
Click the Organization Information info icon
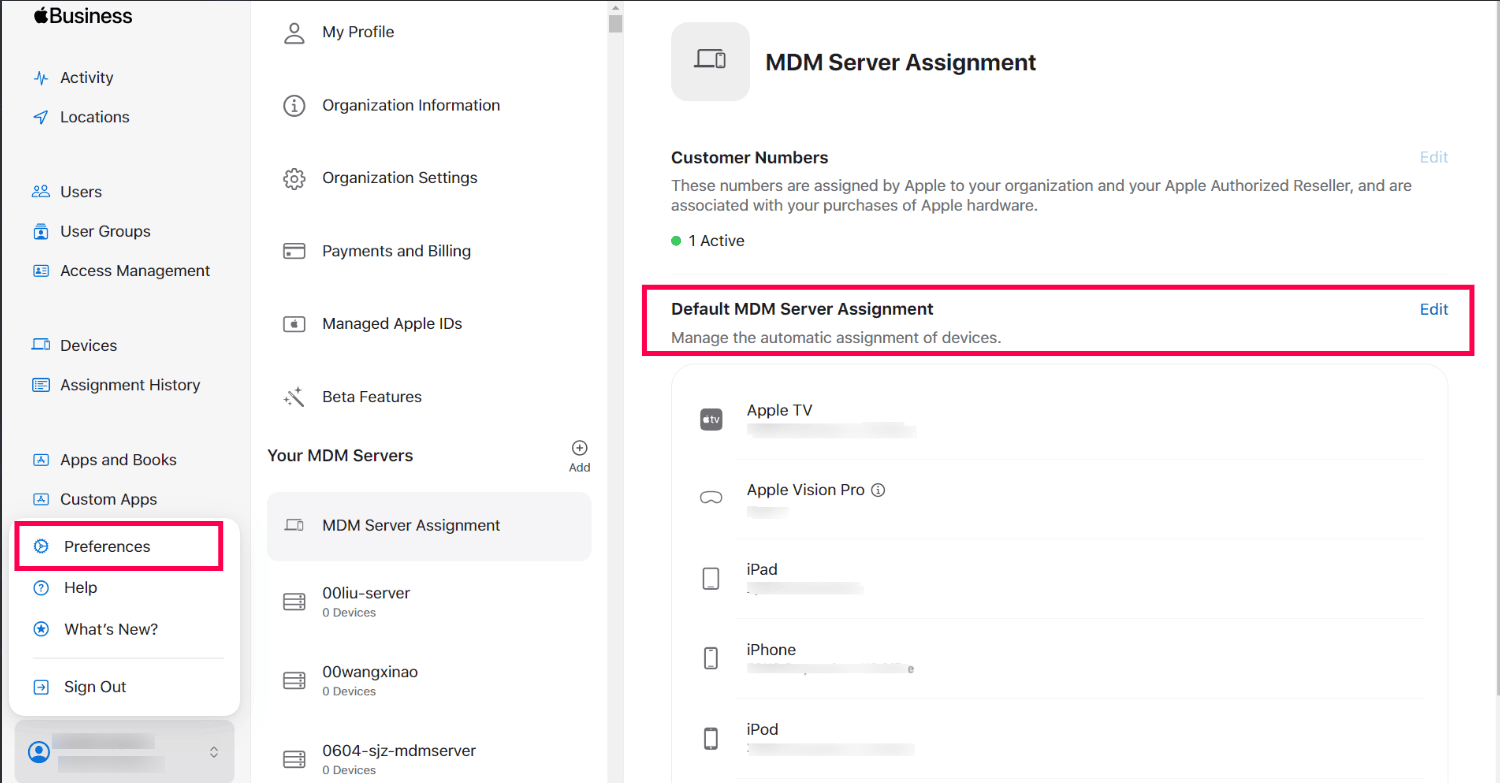point(294,106)
